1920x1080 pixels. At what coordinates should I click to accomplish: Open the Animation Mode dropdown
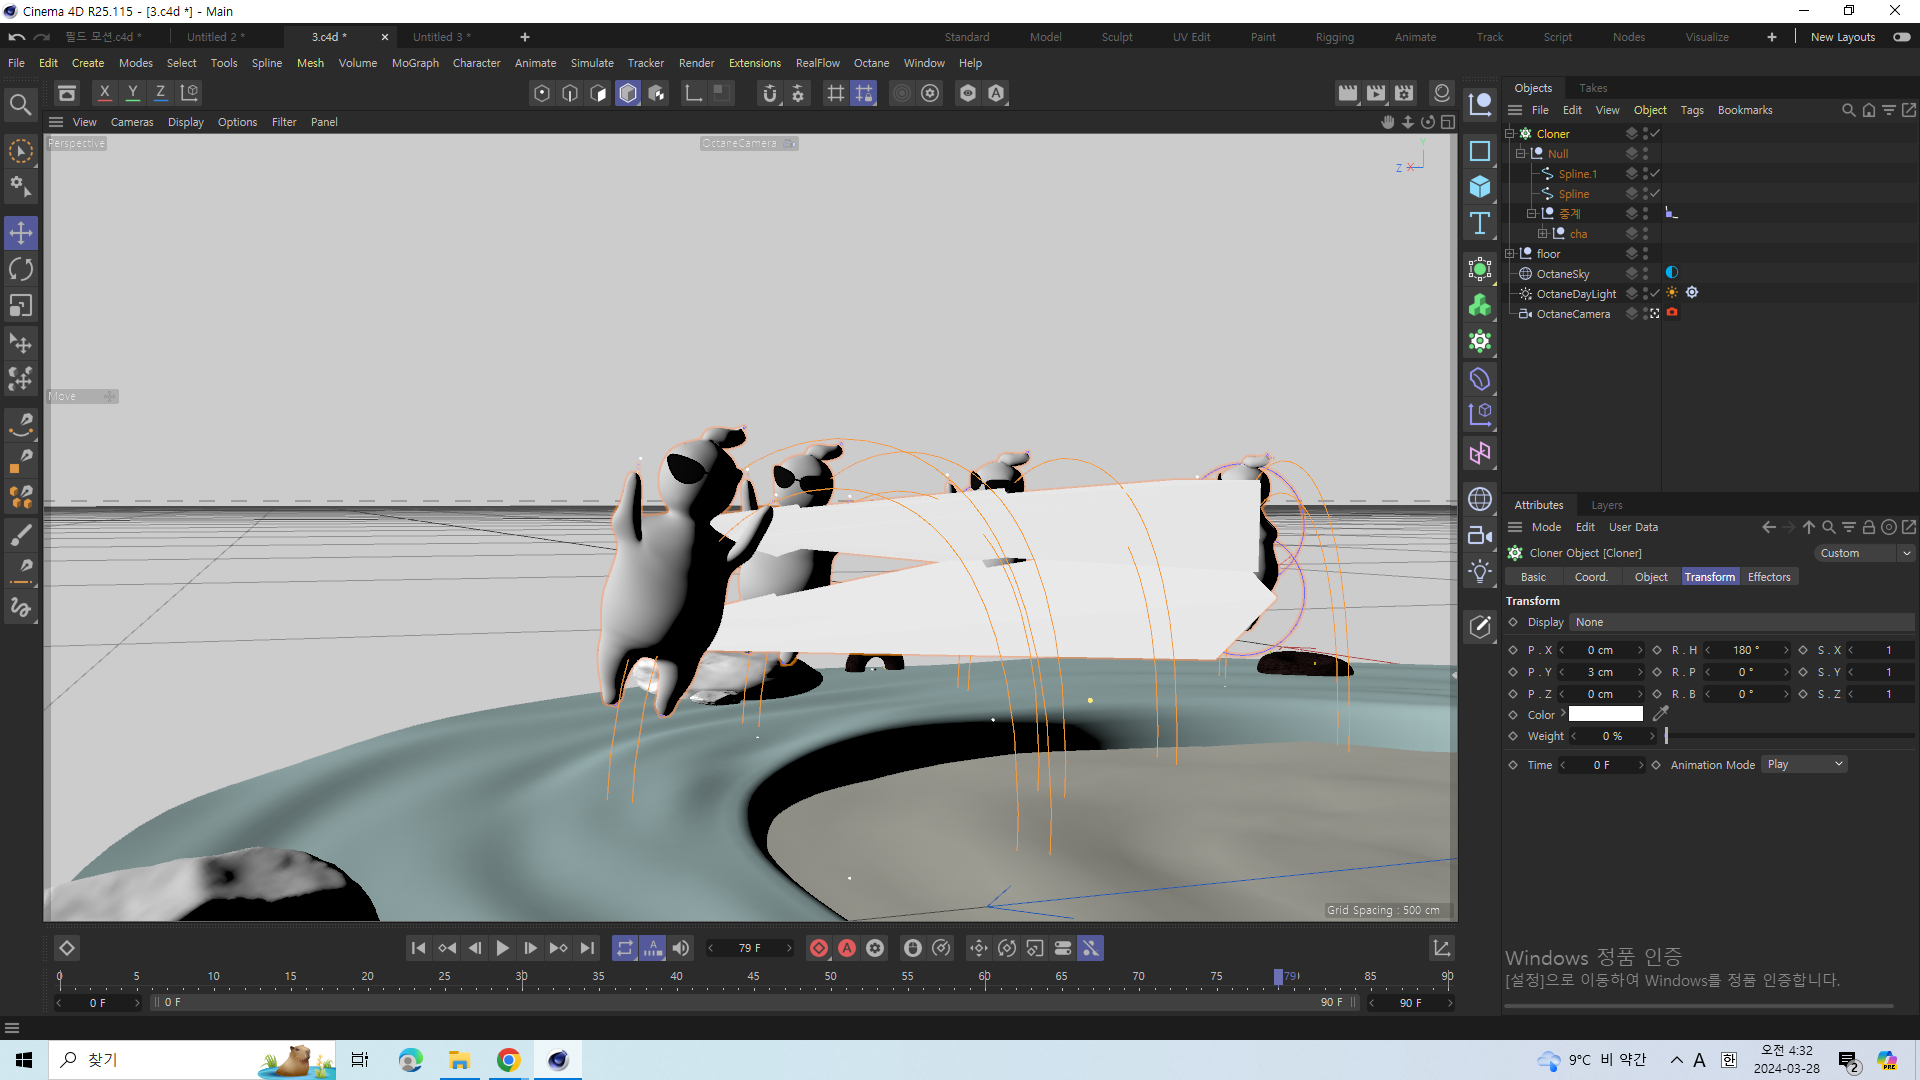1804,764
